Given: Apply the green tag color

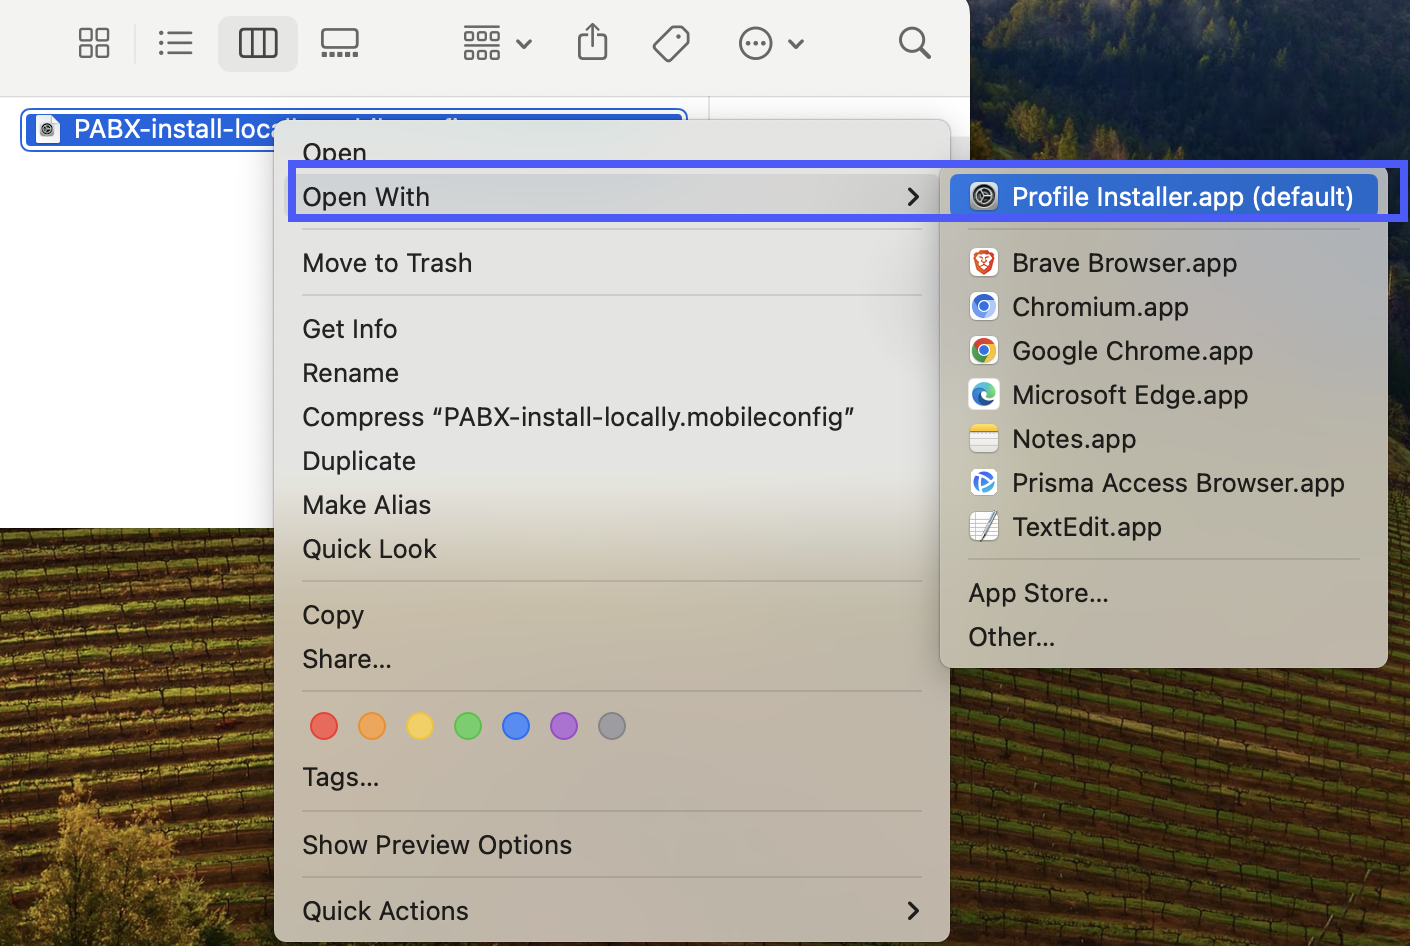Looking at the screenshot, I should (468, 726).
